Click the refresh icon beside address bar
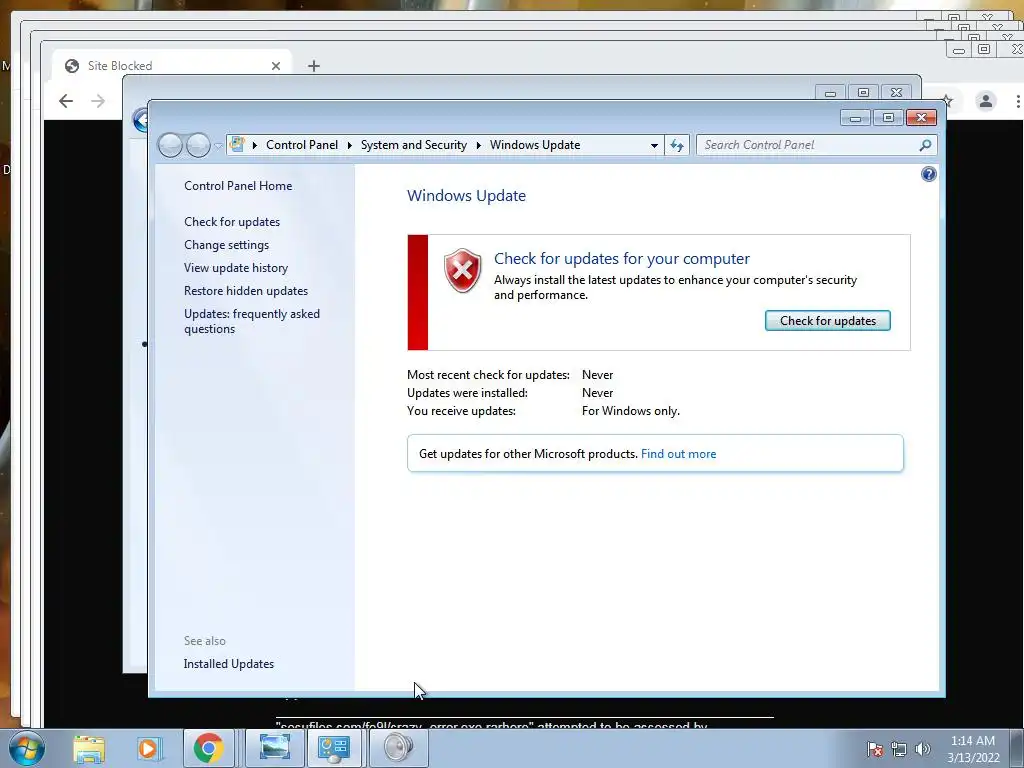The height and width of the screenshot is (768, 1024). (x=677, y=145)
